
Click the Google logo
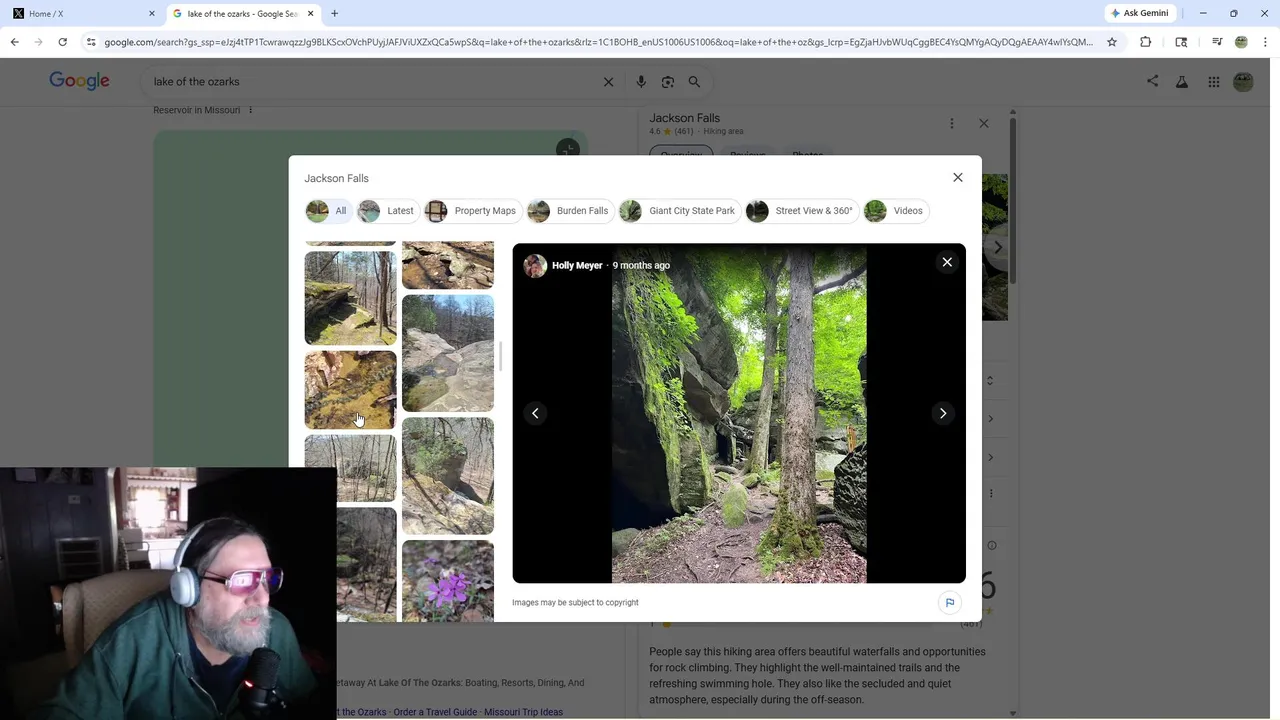pyautogui.click(x=79, y=81)
